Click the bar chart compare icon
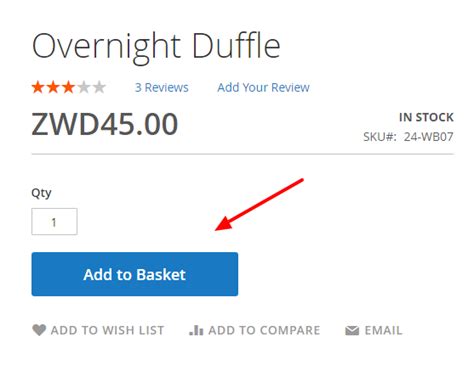The height and width of the screenshot is (382, 474). point(196,330)
